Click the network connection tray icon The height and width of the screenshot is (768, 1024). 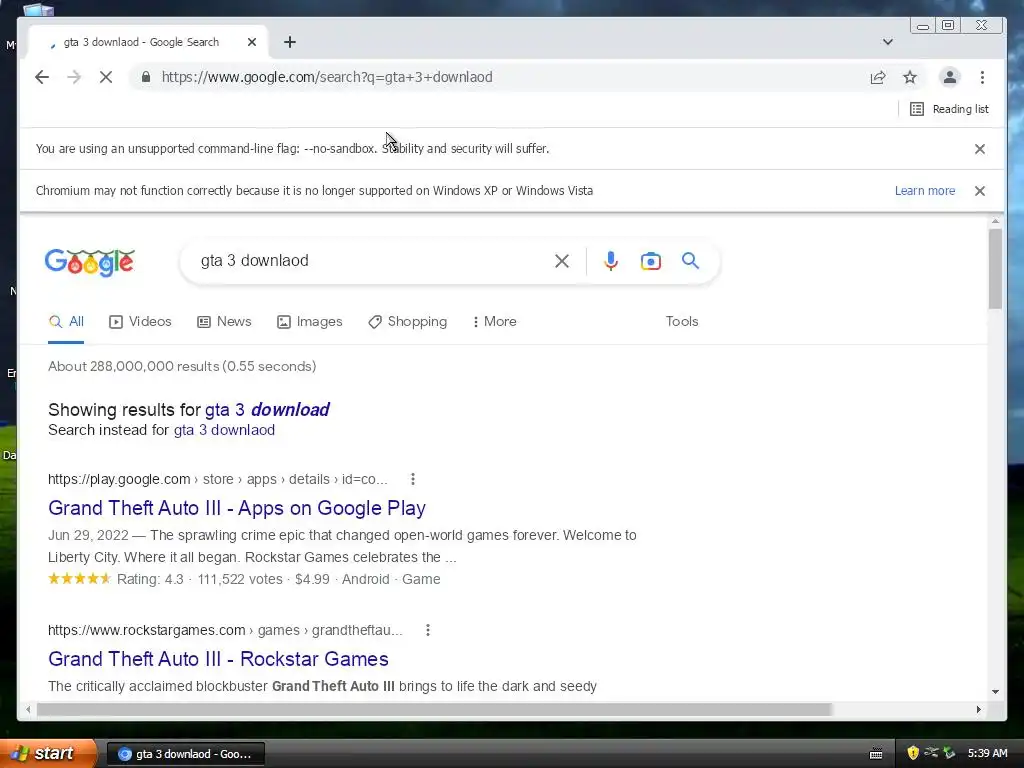click(x=931, y=753)
